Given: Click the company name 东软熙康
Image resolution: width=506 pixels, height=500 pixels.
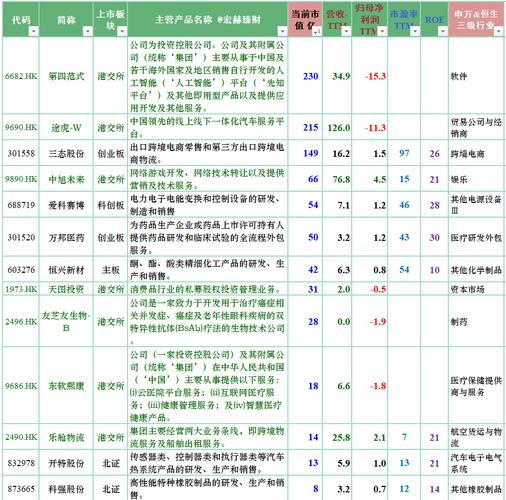Looking at the screenshot, I should [x=66, y=386].
